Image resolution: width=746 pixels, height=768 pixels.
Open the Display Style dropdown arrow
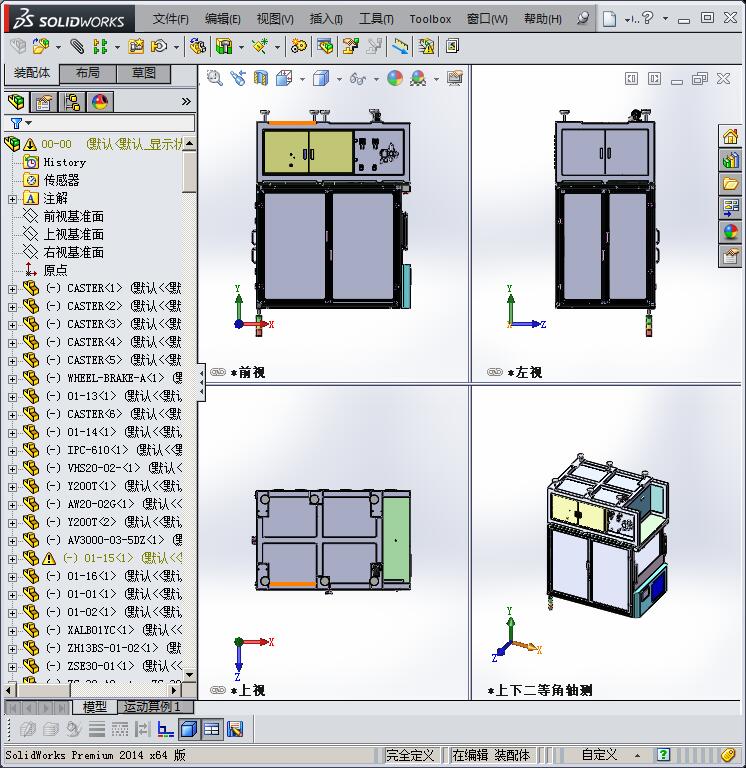tap(339, 78)
